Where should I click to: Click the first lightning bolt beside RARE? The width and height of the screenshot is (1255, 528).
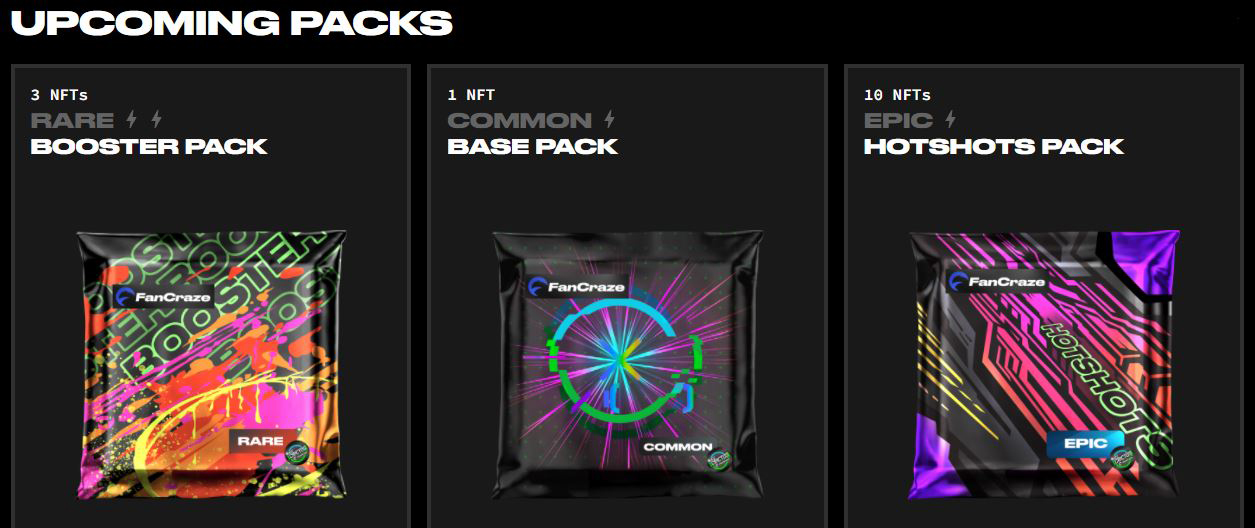tap(131, 120)
